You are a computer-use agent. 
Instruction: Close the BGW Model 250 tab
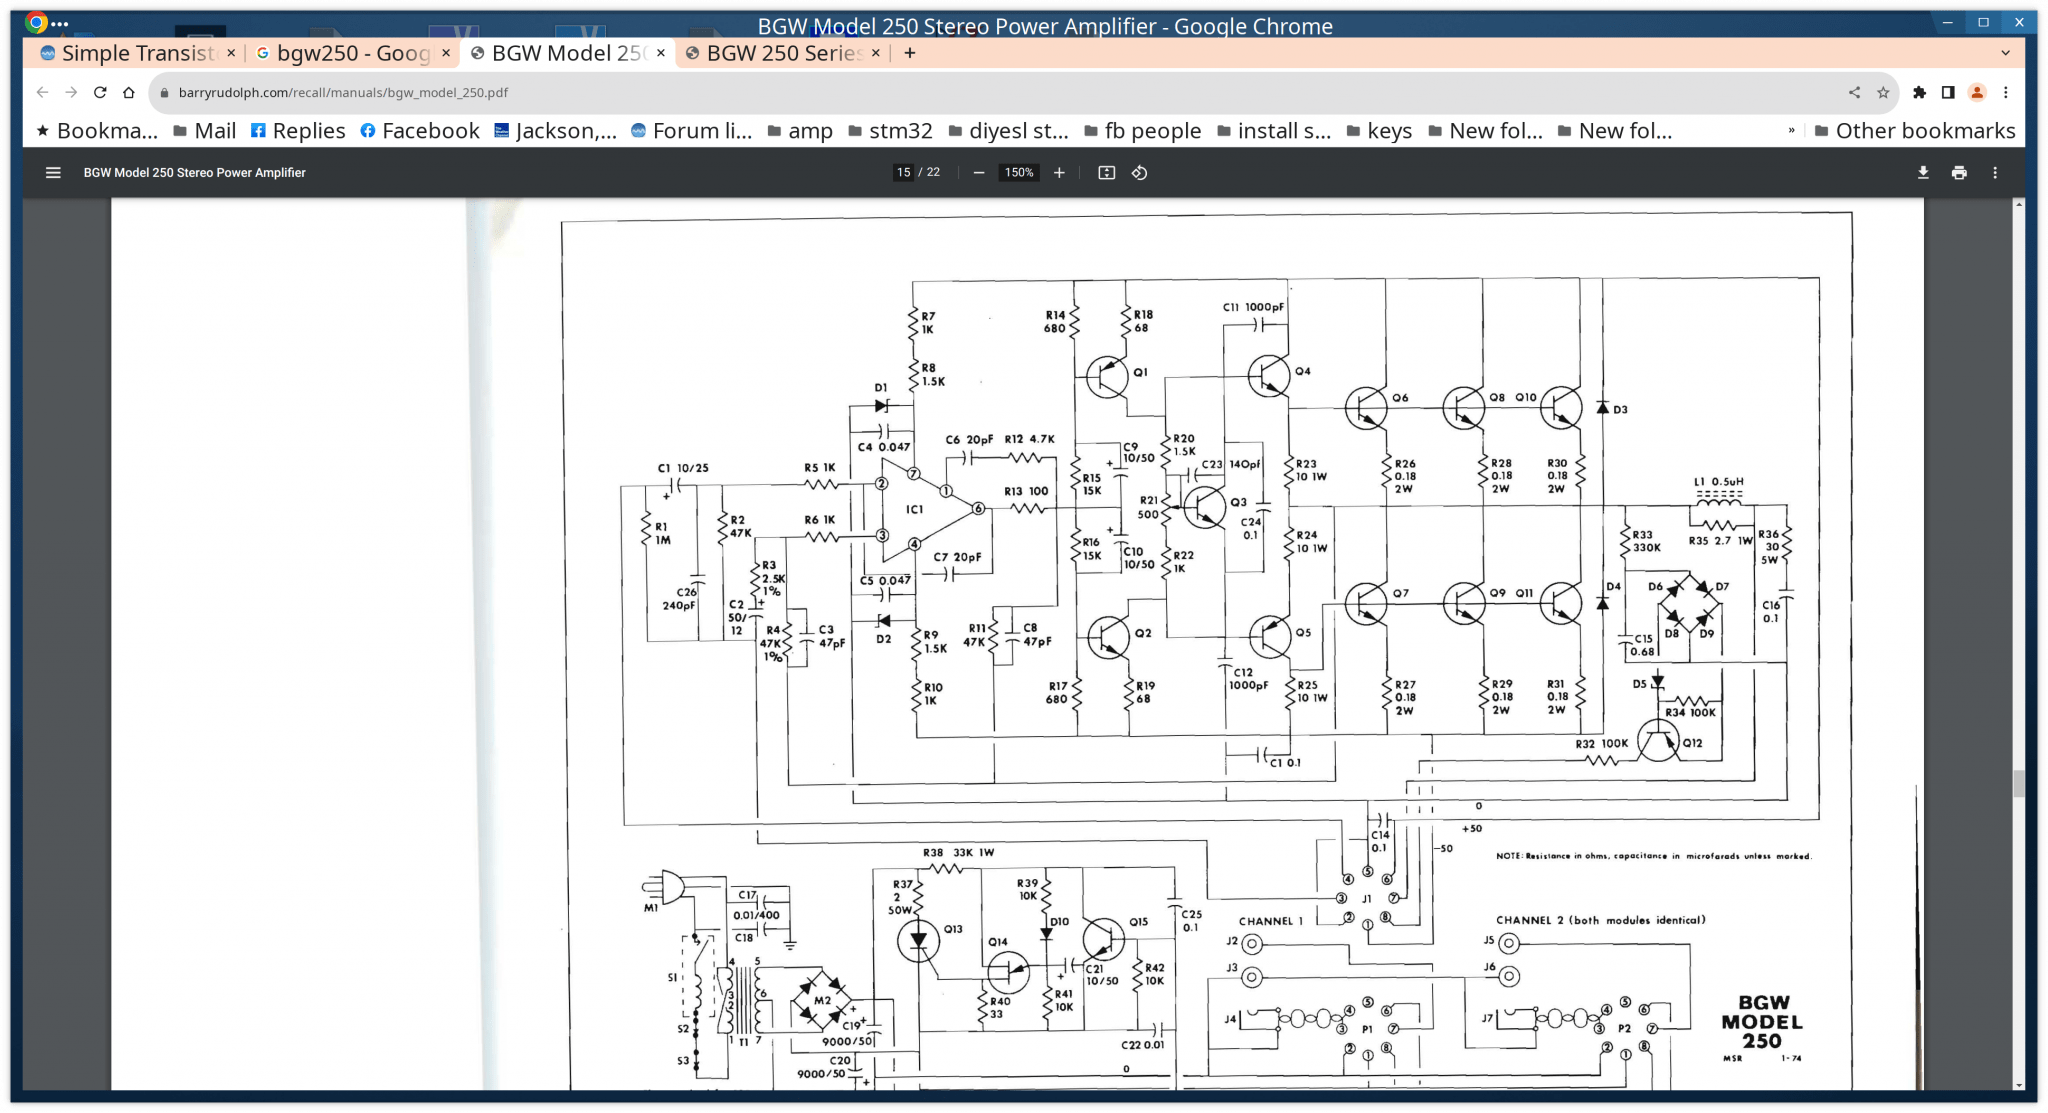(661, 53)
